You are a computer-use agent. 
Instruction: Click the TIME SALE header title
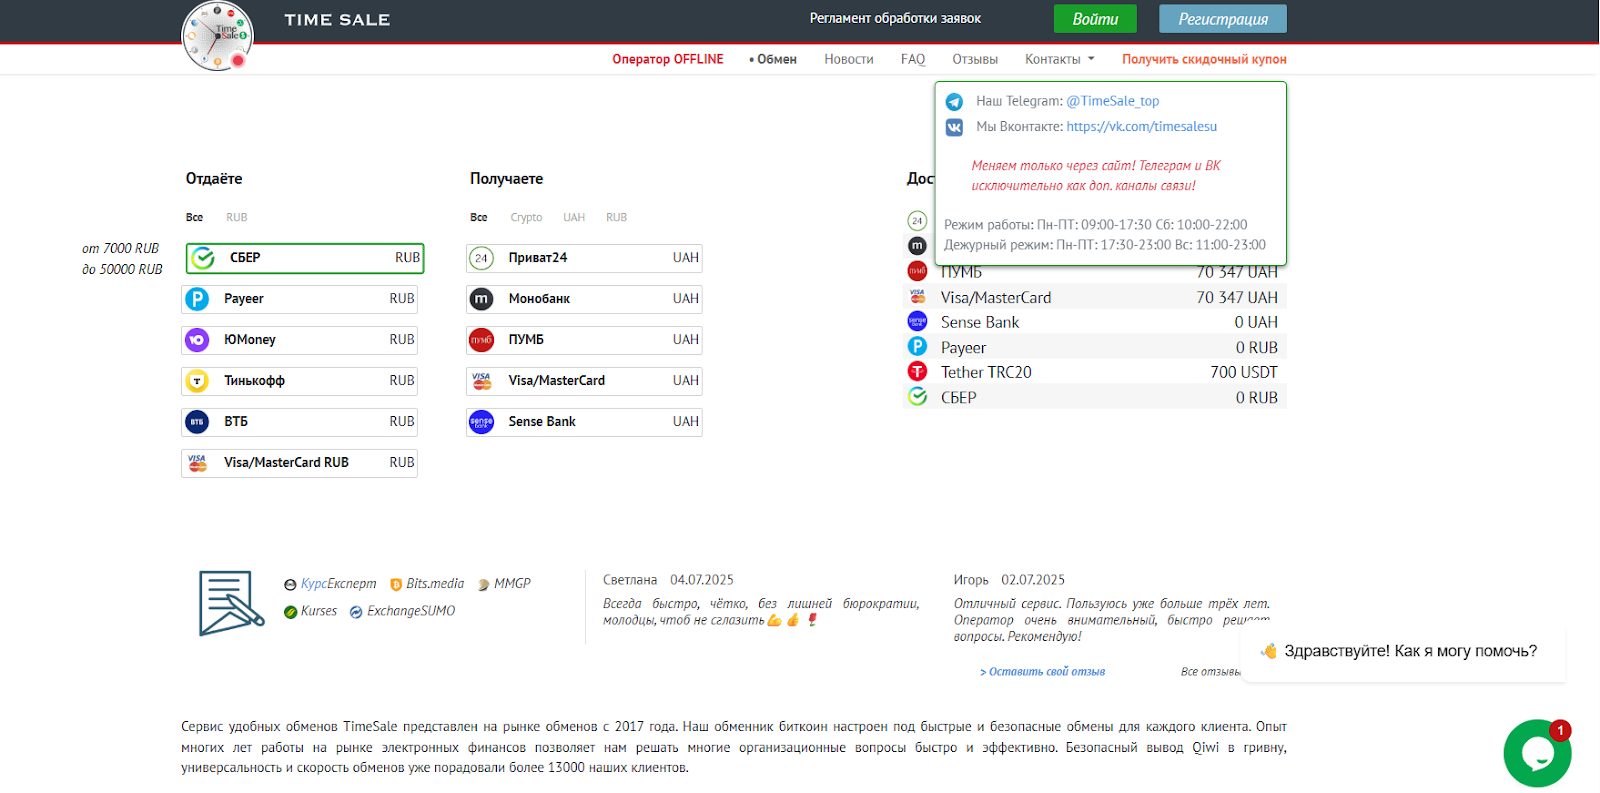point(337,20)
